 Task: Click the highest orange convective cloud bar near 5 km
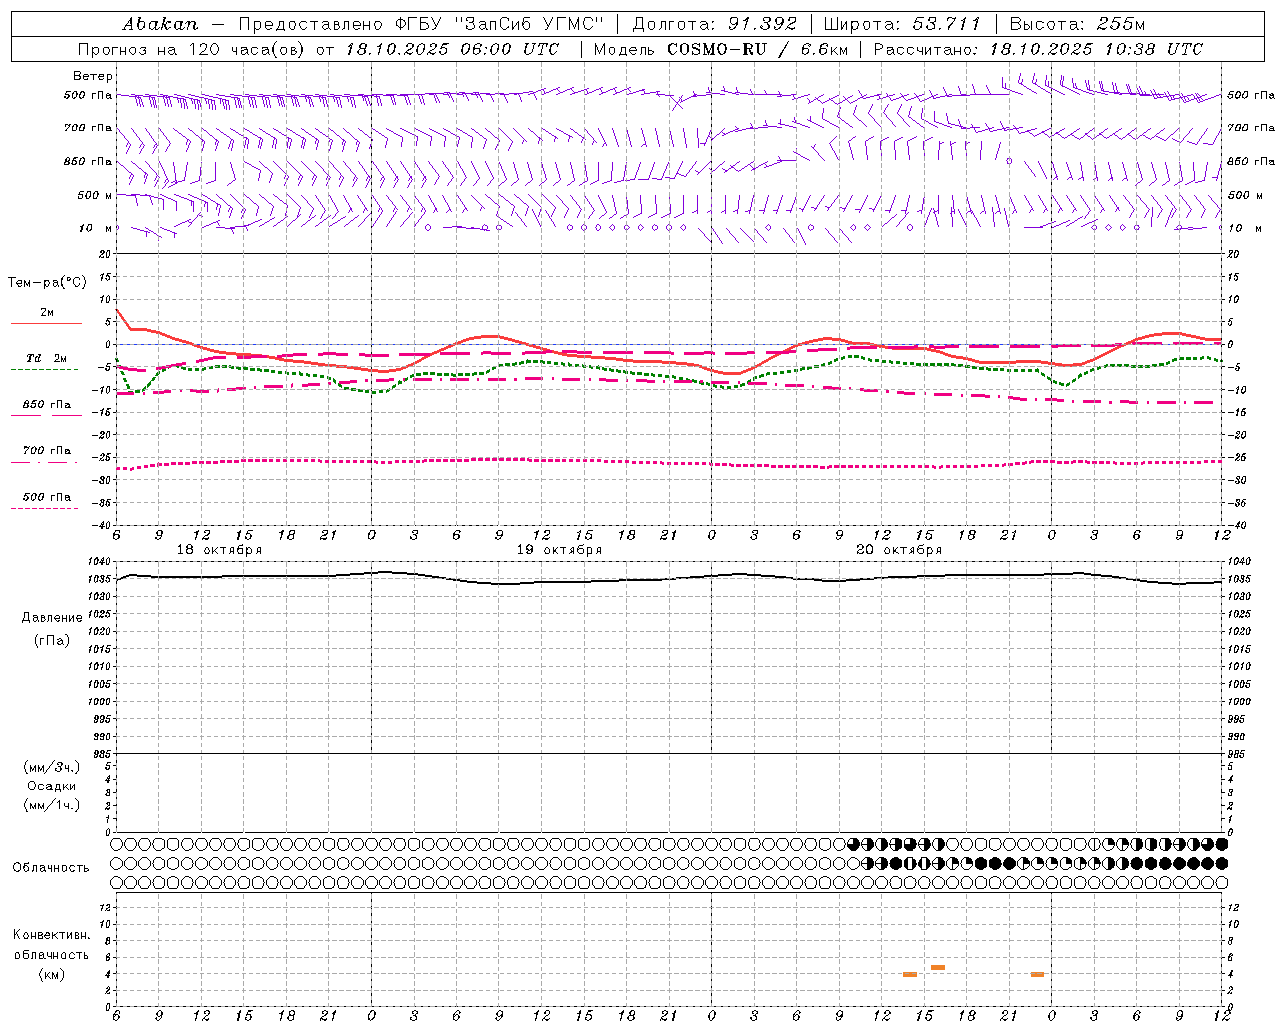938,967
